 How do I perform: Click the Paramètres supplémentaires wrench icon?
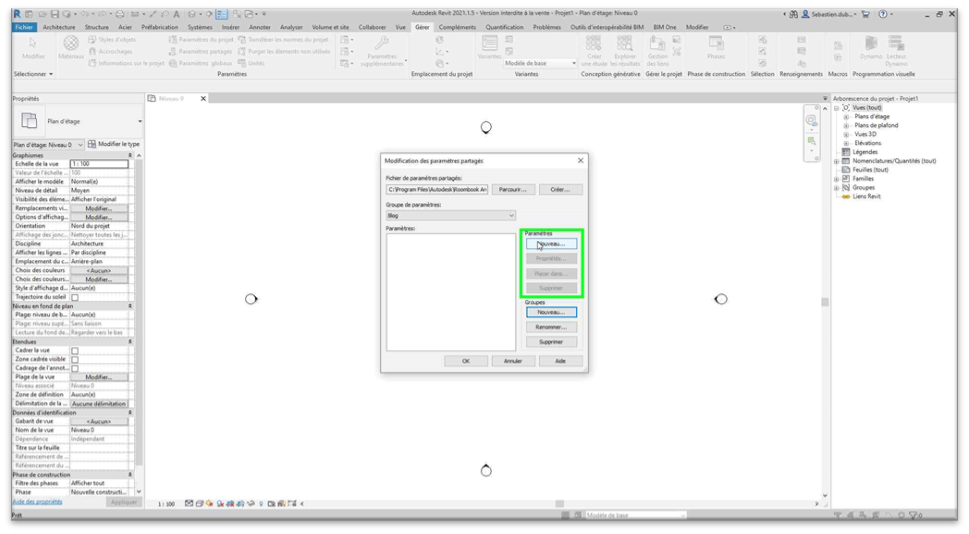381,47
